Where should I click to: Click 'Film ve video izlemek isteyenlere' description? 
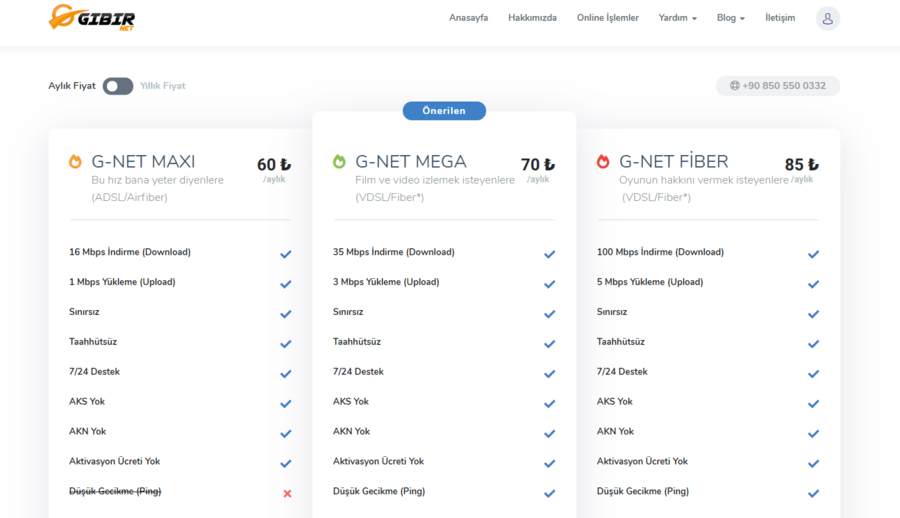[x=435, y=180]
